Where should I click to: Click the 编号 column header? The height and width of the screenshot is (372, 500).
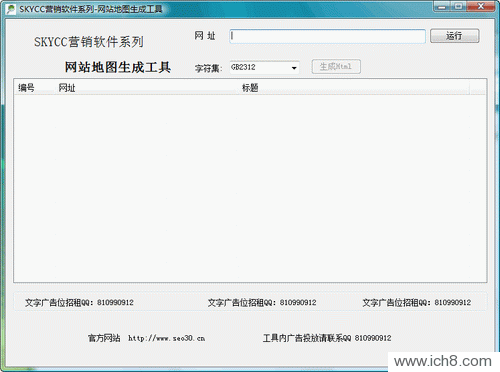(26, 88)
